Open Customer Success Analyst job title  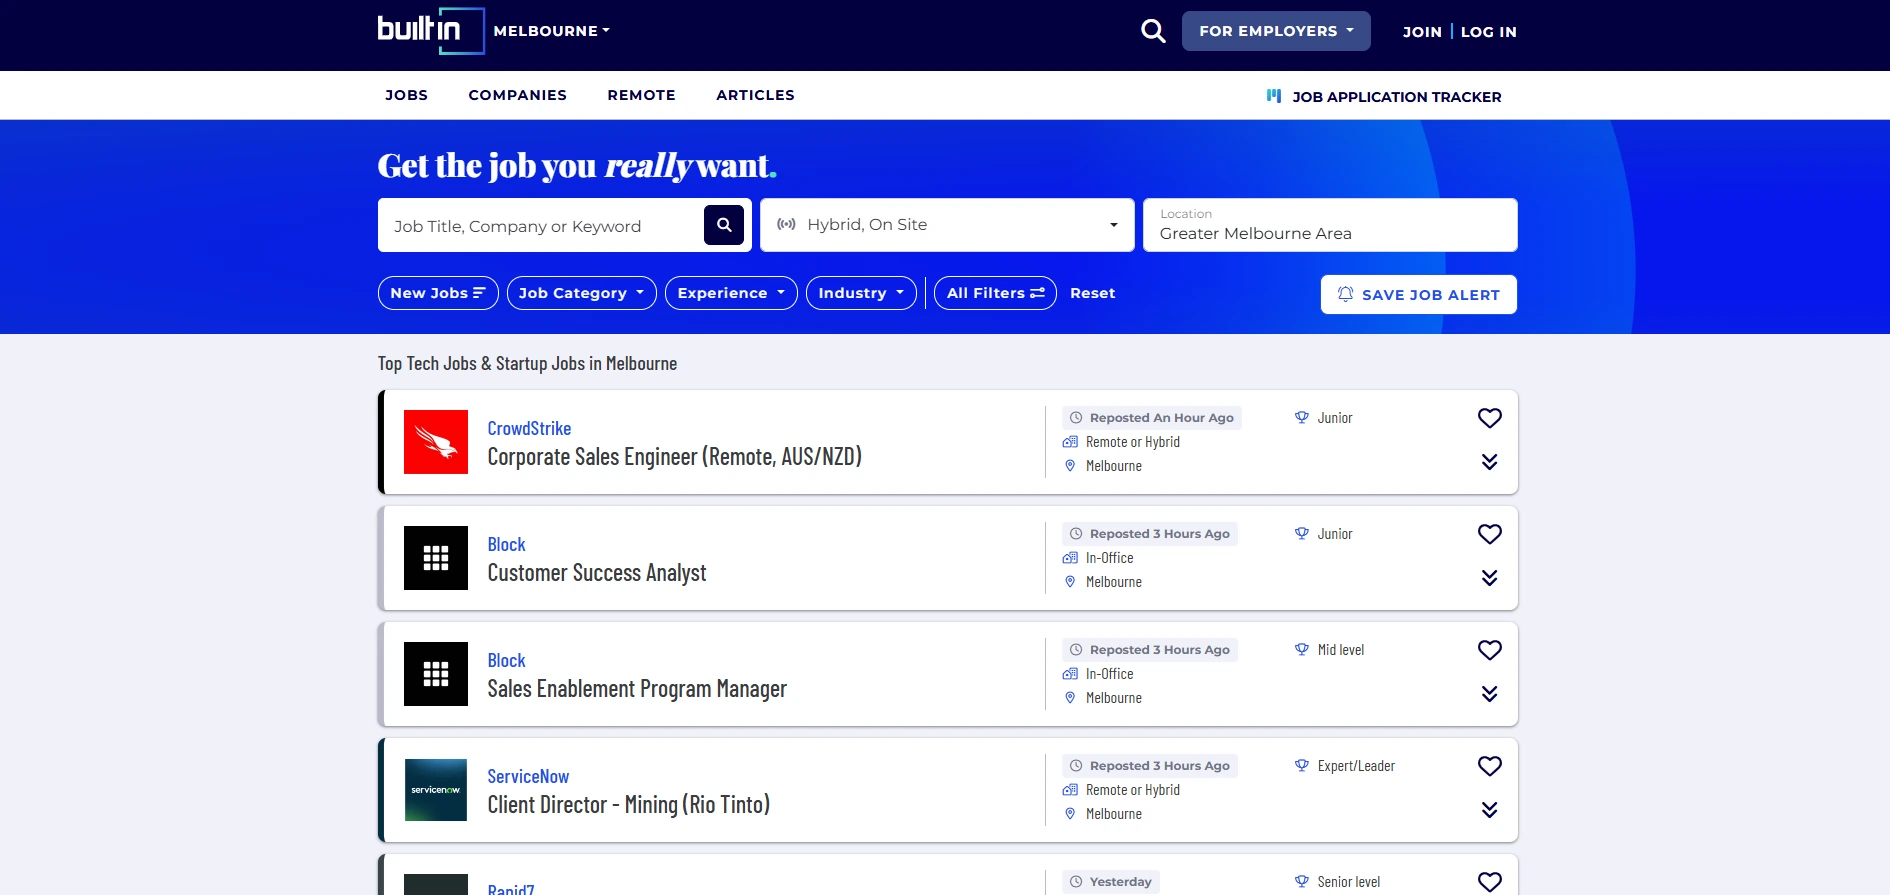tap(597, 573)
